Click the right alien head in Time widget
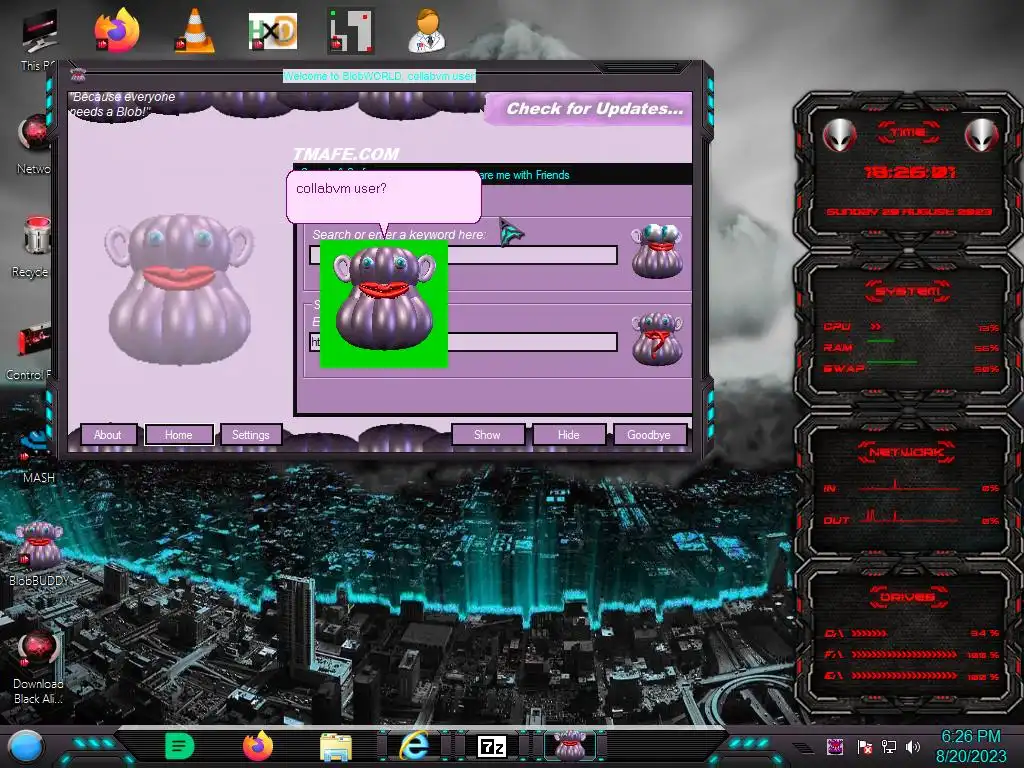This screenshot has width=1024, height=768. pyautogui.click(x=982, y=136)
